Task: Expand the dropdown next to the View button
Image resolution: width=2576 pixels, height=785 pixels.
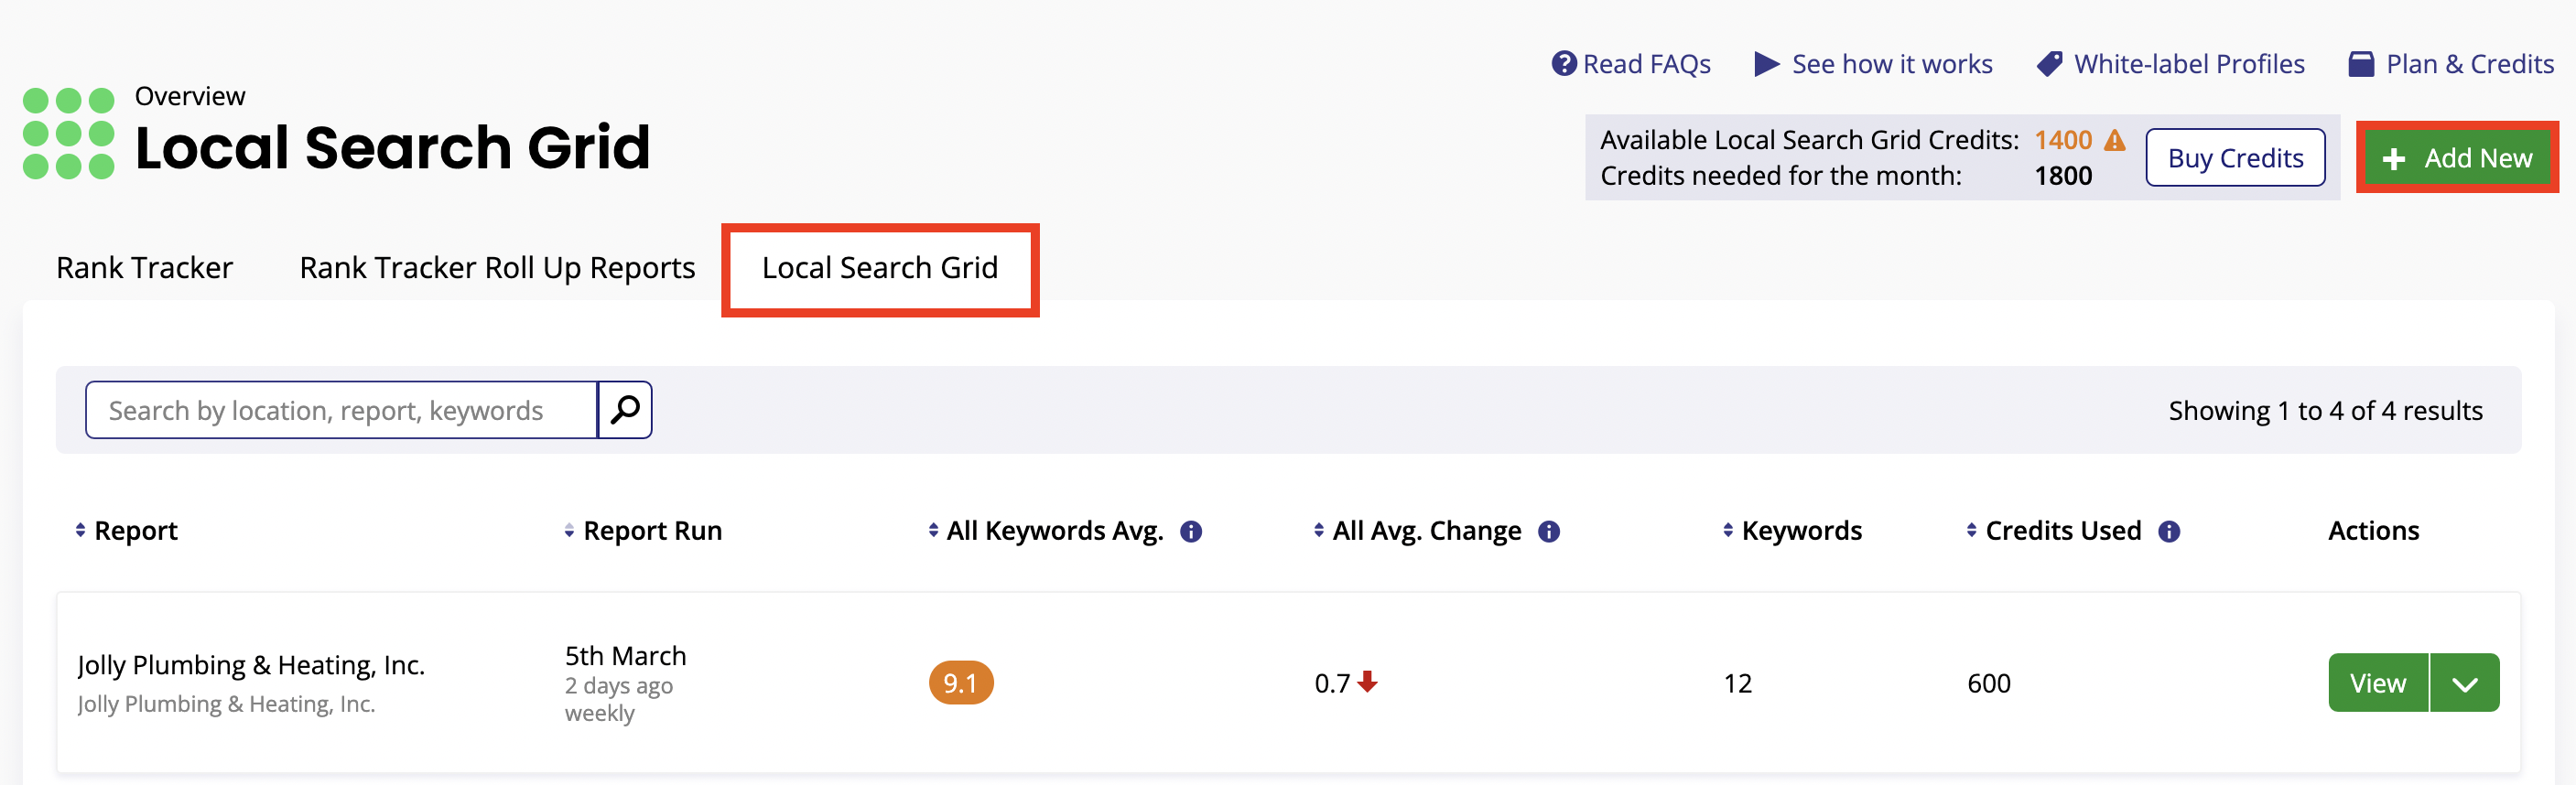Action: [x=2466, y=683]
